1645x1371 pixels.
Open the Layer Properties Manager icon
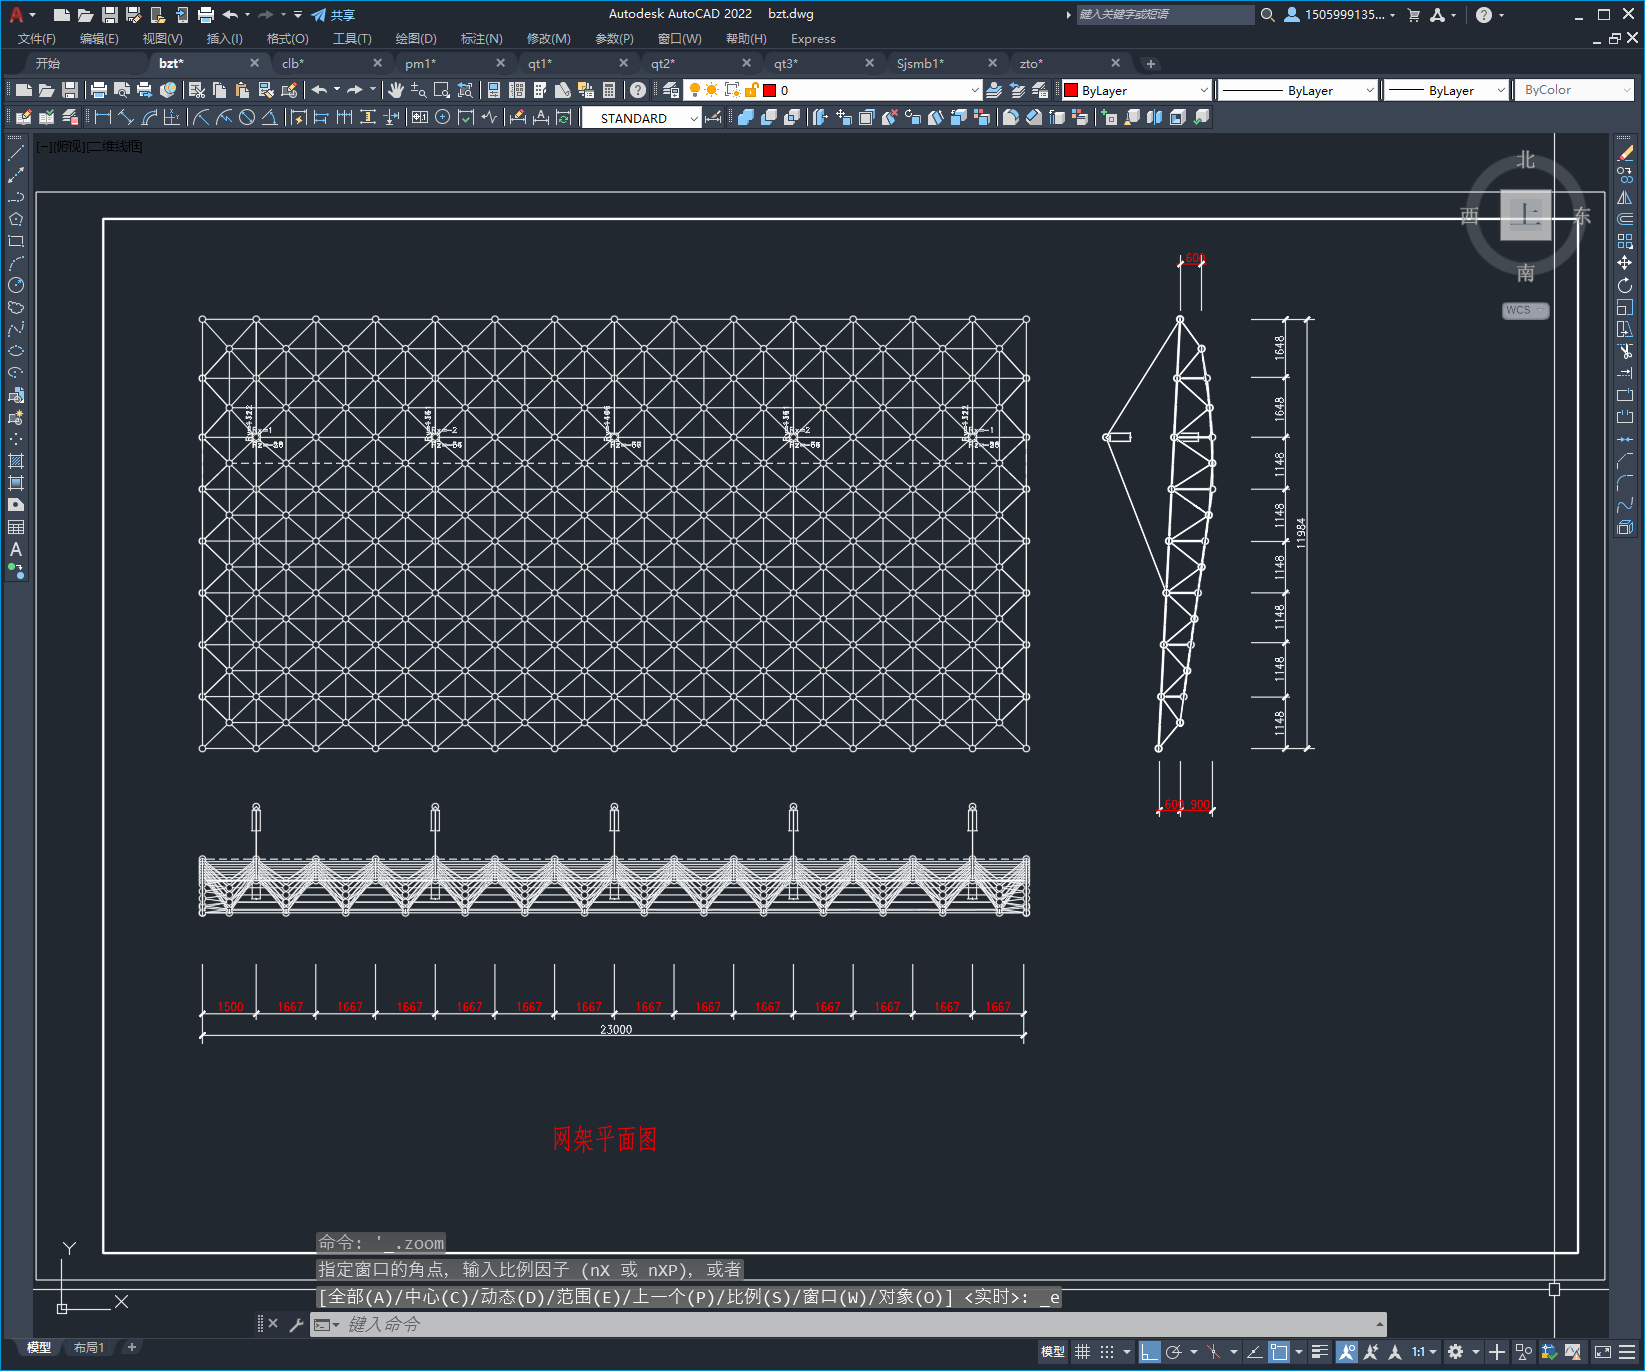click(x=671, y=90)
